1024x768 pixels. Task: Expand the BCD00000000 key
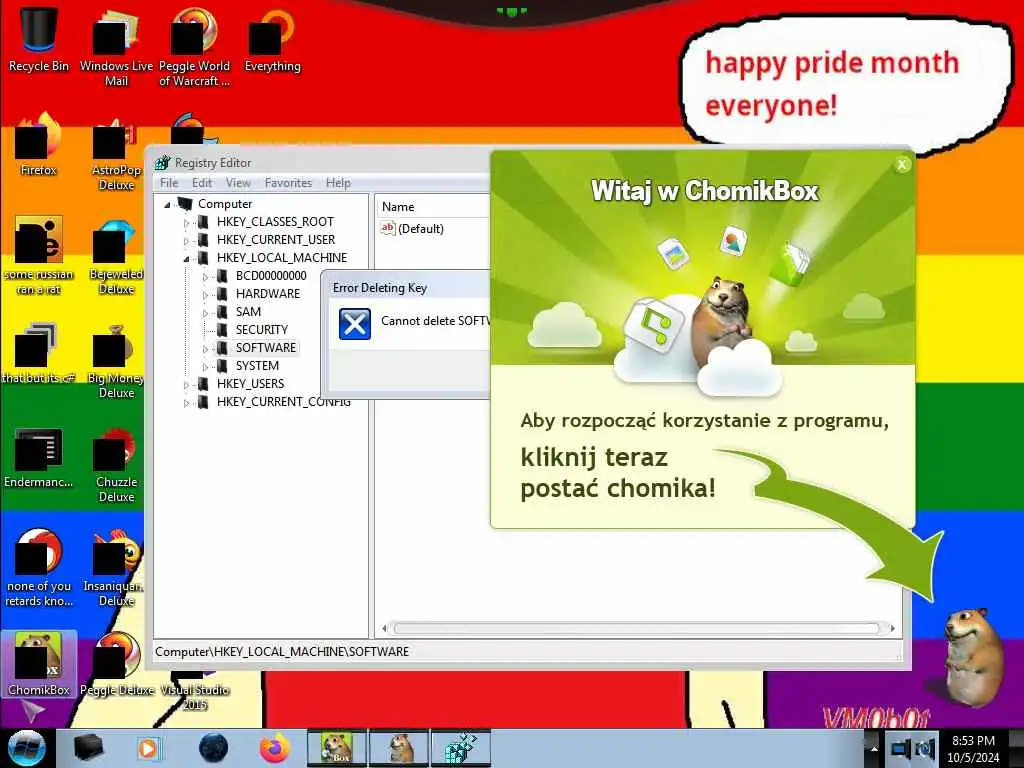(205, 277)
